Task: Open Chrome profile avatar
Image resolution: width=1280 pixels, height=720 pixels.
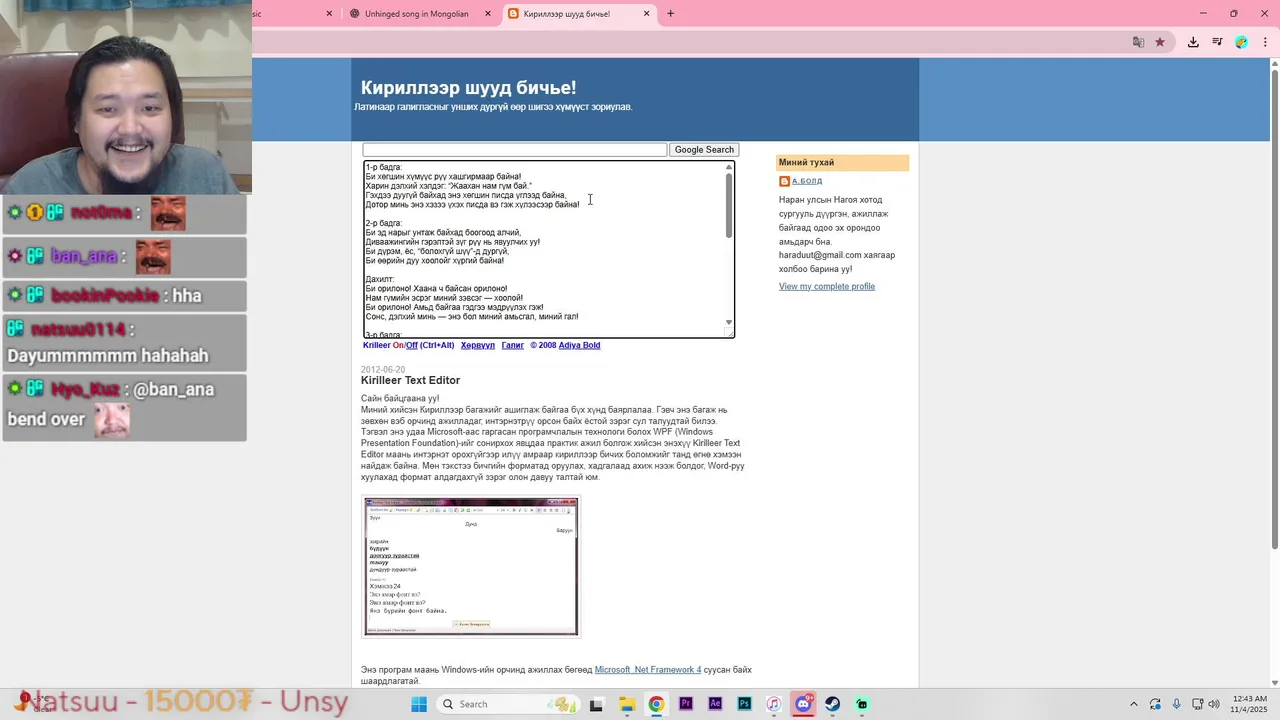Action: [x=1241, y=42]
